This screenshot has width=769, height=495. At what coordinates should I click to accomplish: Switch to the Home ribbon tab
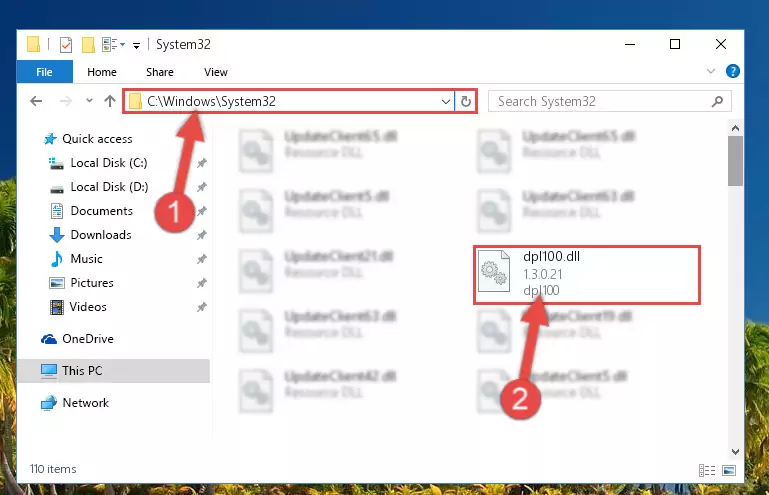[x=102, y=72]
